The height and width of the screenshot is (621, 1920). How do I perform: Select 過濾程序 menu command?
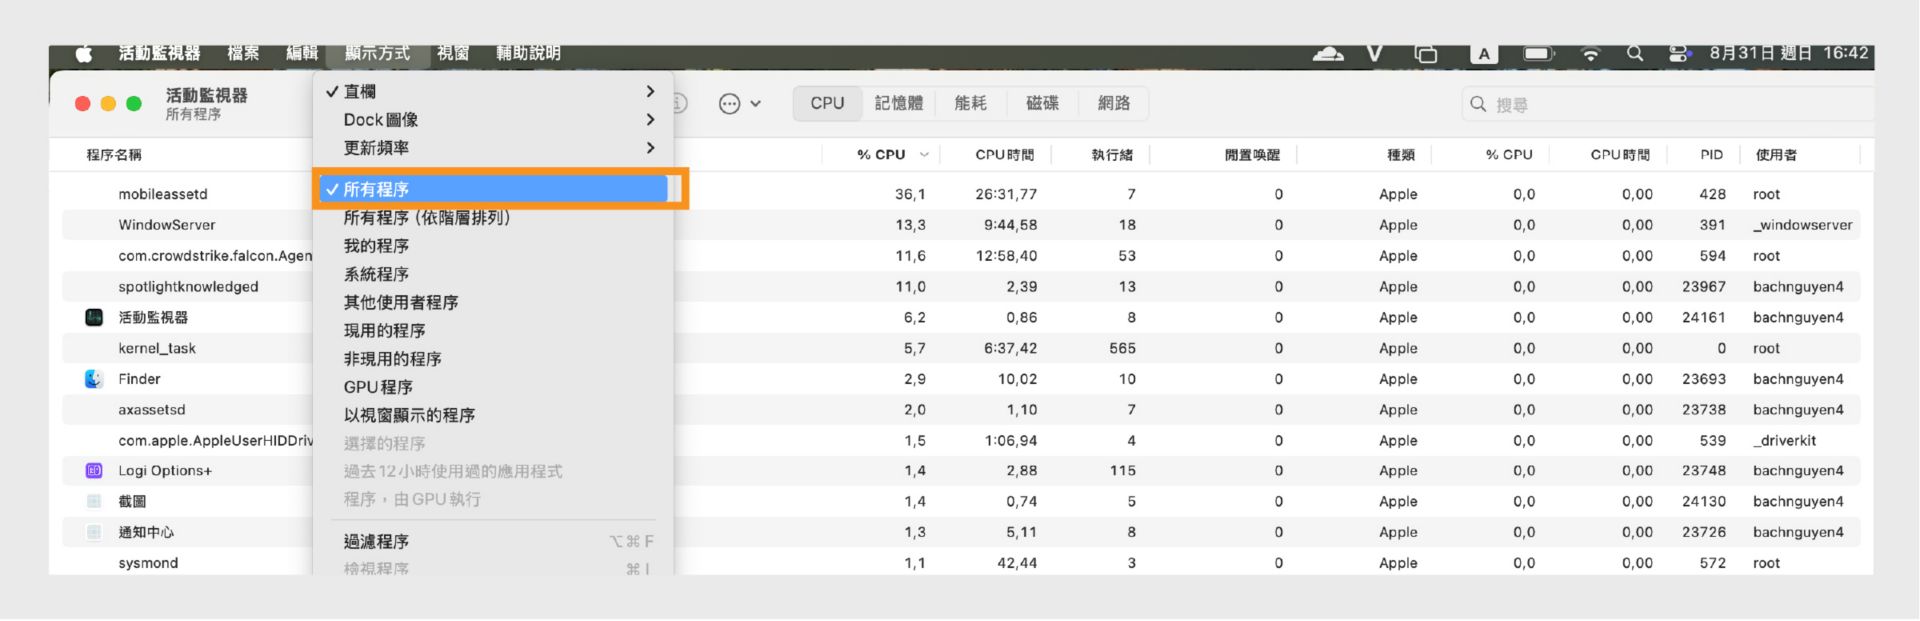(x=376, y=542)
